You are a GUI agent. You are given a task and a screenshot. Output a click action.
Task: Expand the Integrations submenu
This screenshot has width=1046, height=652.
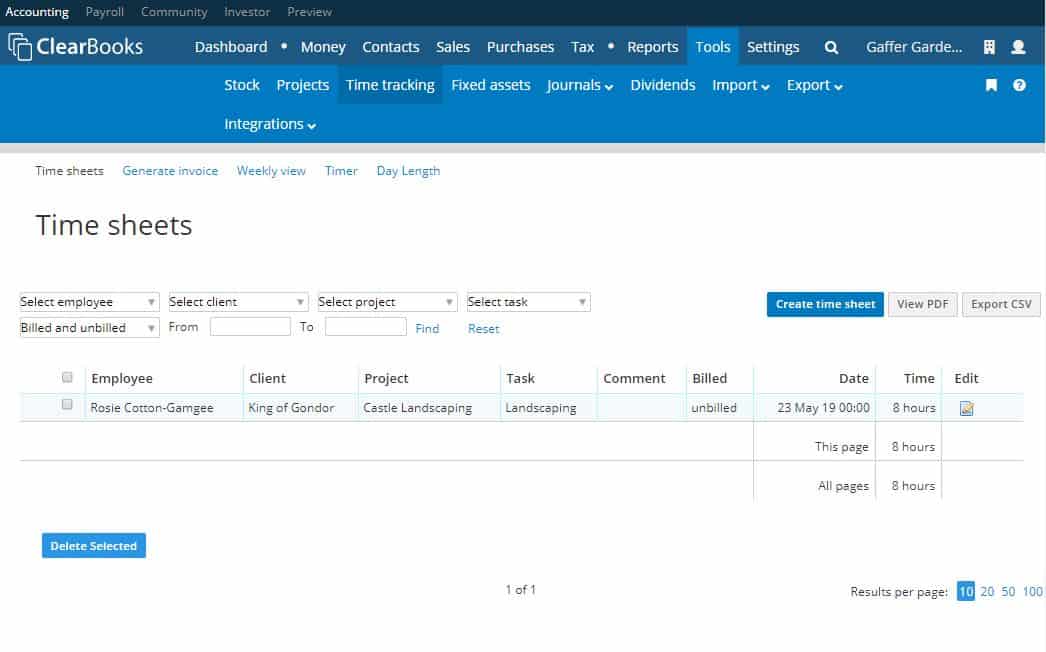point(270,124)
